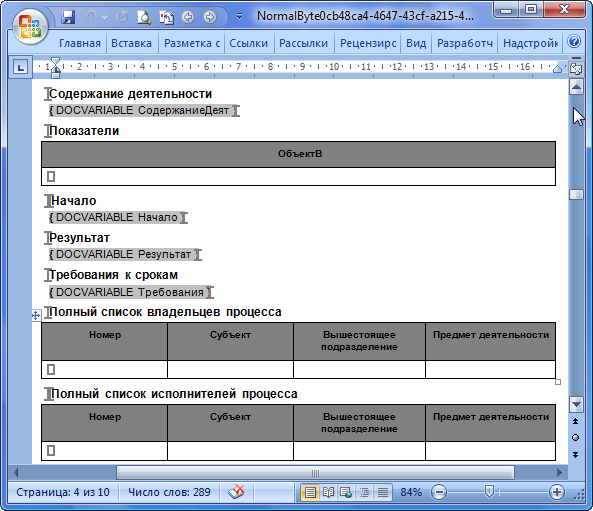Open Print Preview from quick access toolbar
This screenshot has height=511, width=593.
[x=144, y=17]
